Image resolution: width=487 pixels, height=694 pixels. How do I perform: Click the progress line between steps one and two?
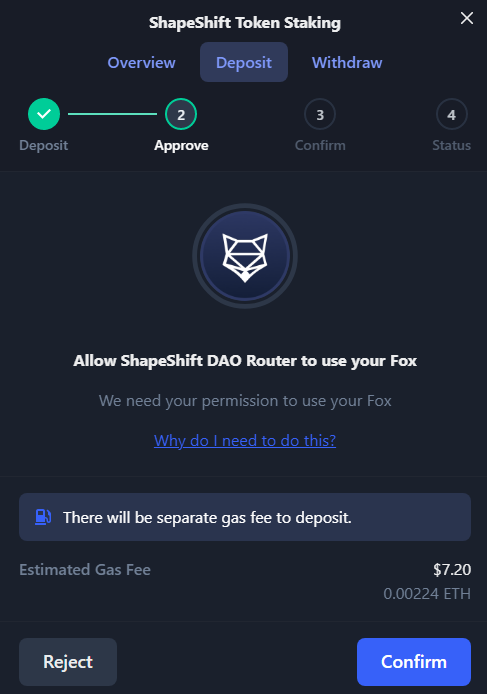coord(112,114)
